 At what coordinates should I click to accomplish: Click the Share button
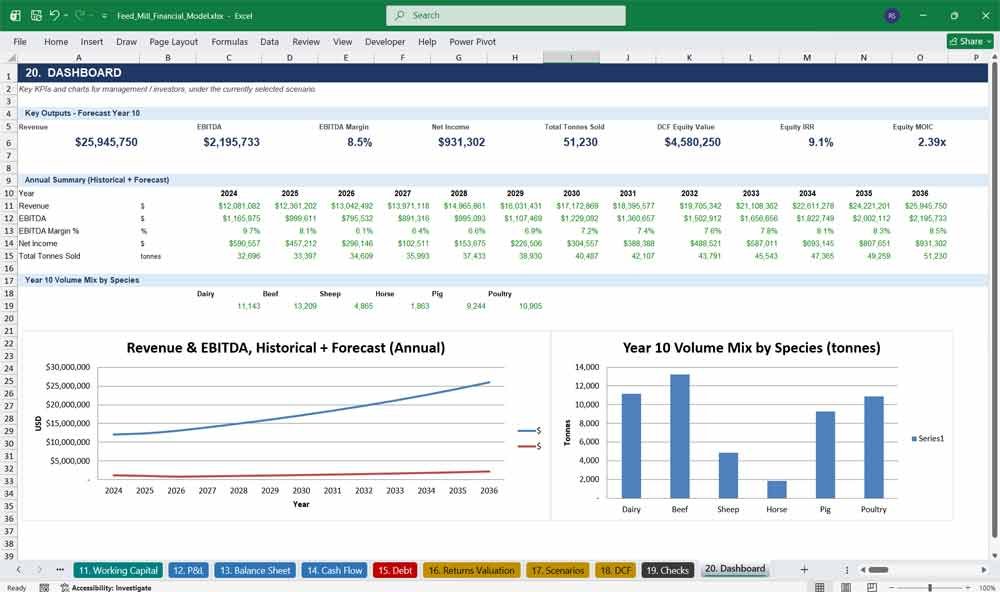coord(970,41)
